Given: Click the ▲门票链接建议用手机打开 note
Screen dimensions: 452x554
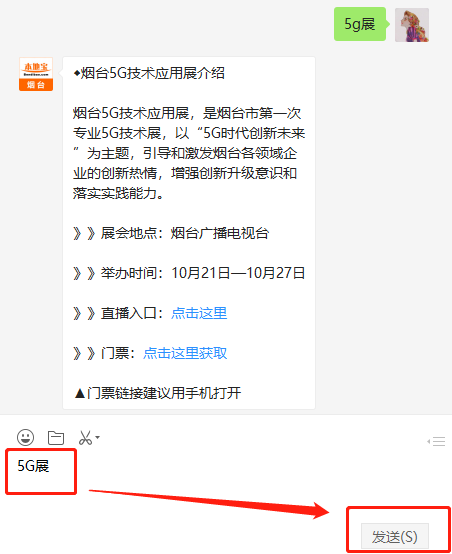Looking at the screenshot, I should pos(158,393).
